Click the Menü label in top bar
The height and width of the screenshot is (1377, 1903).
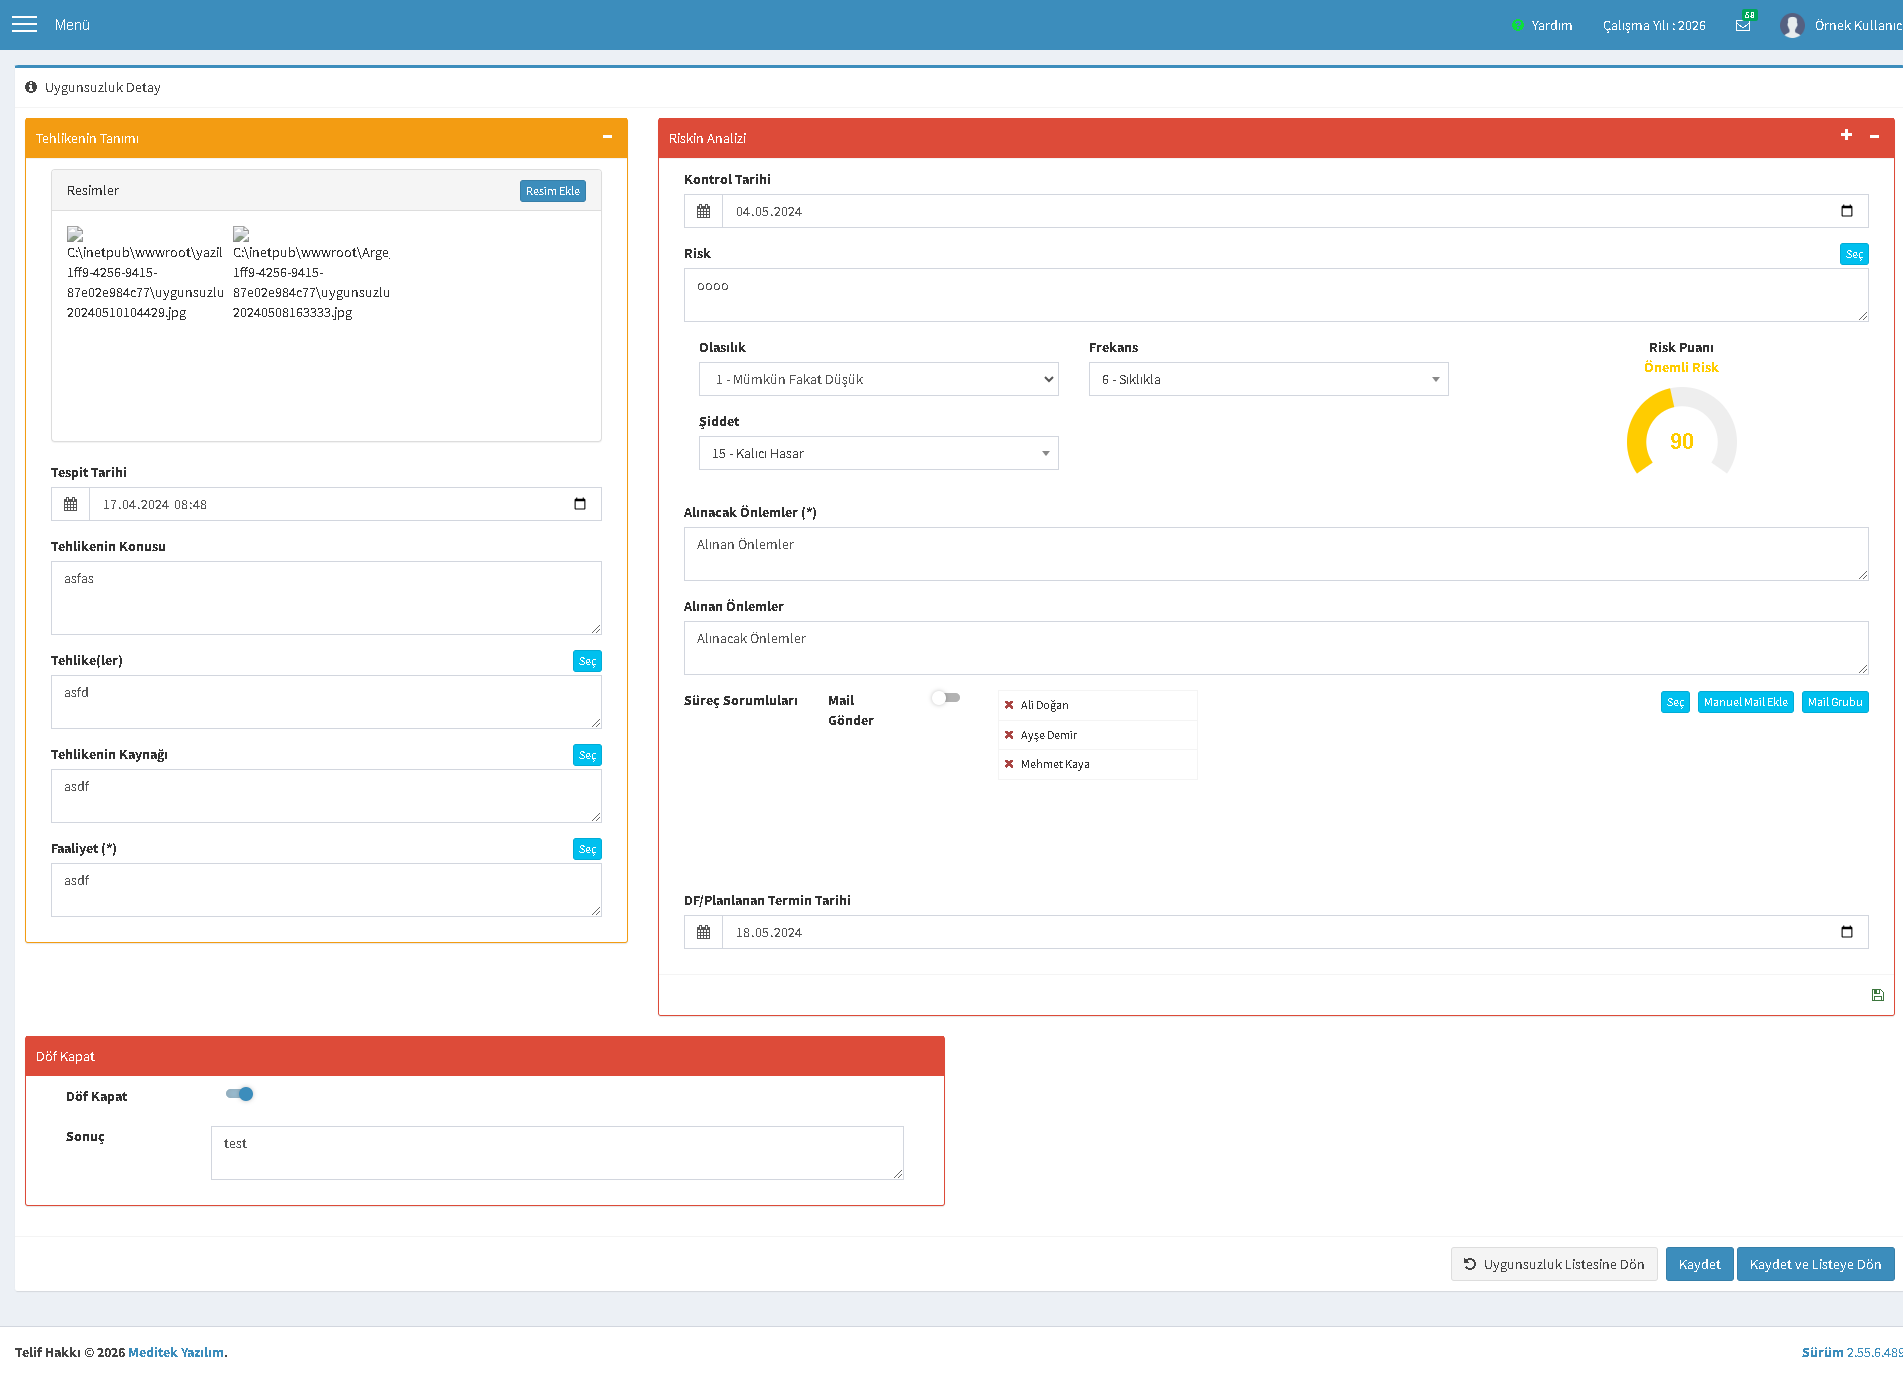72,25
